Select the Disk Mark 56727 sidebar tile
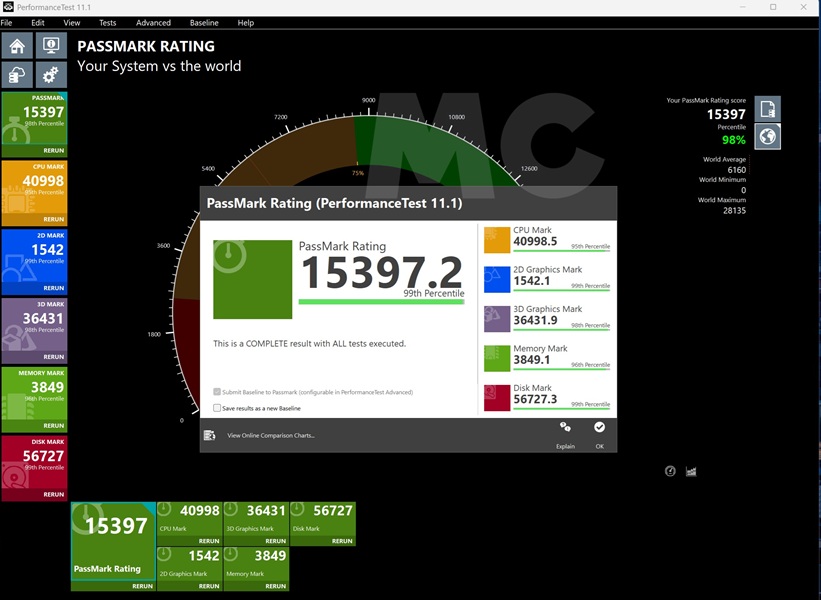The image size is (821, 600). [x=35, y=463]
